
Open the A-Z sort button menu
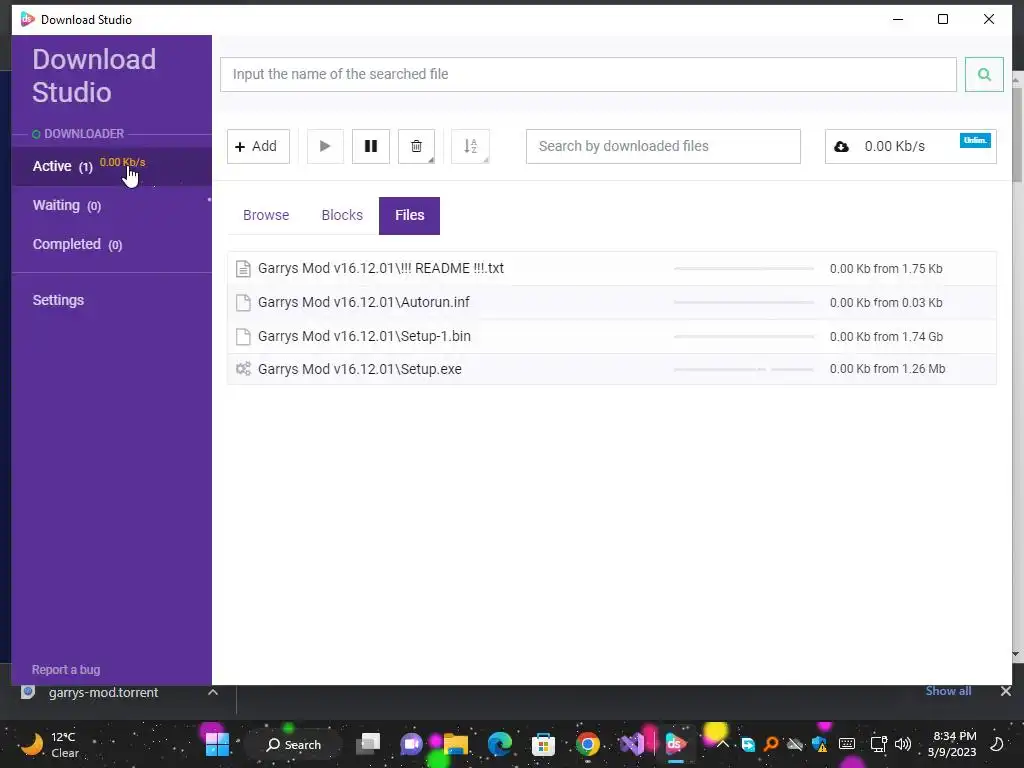470,146
